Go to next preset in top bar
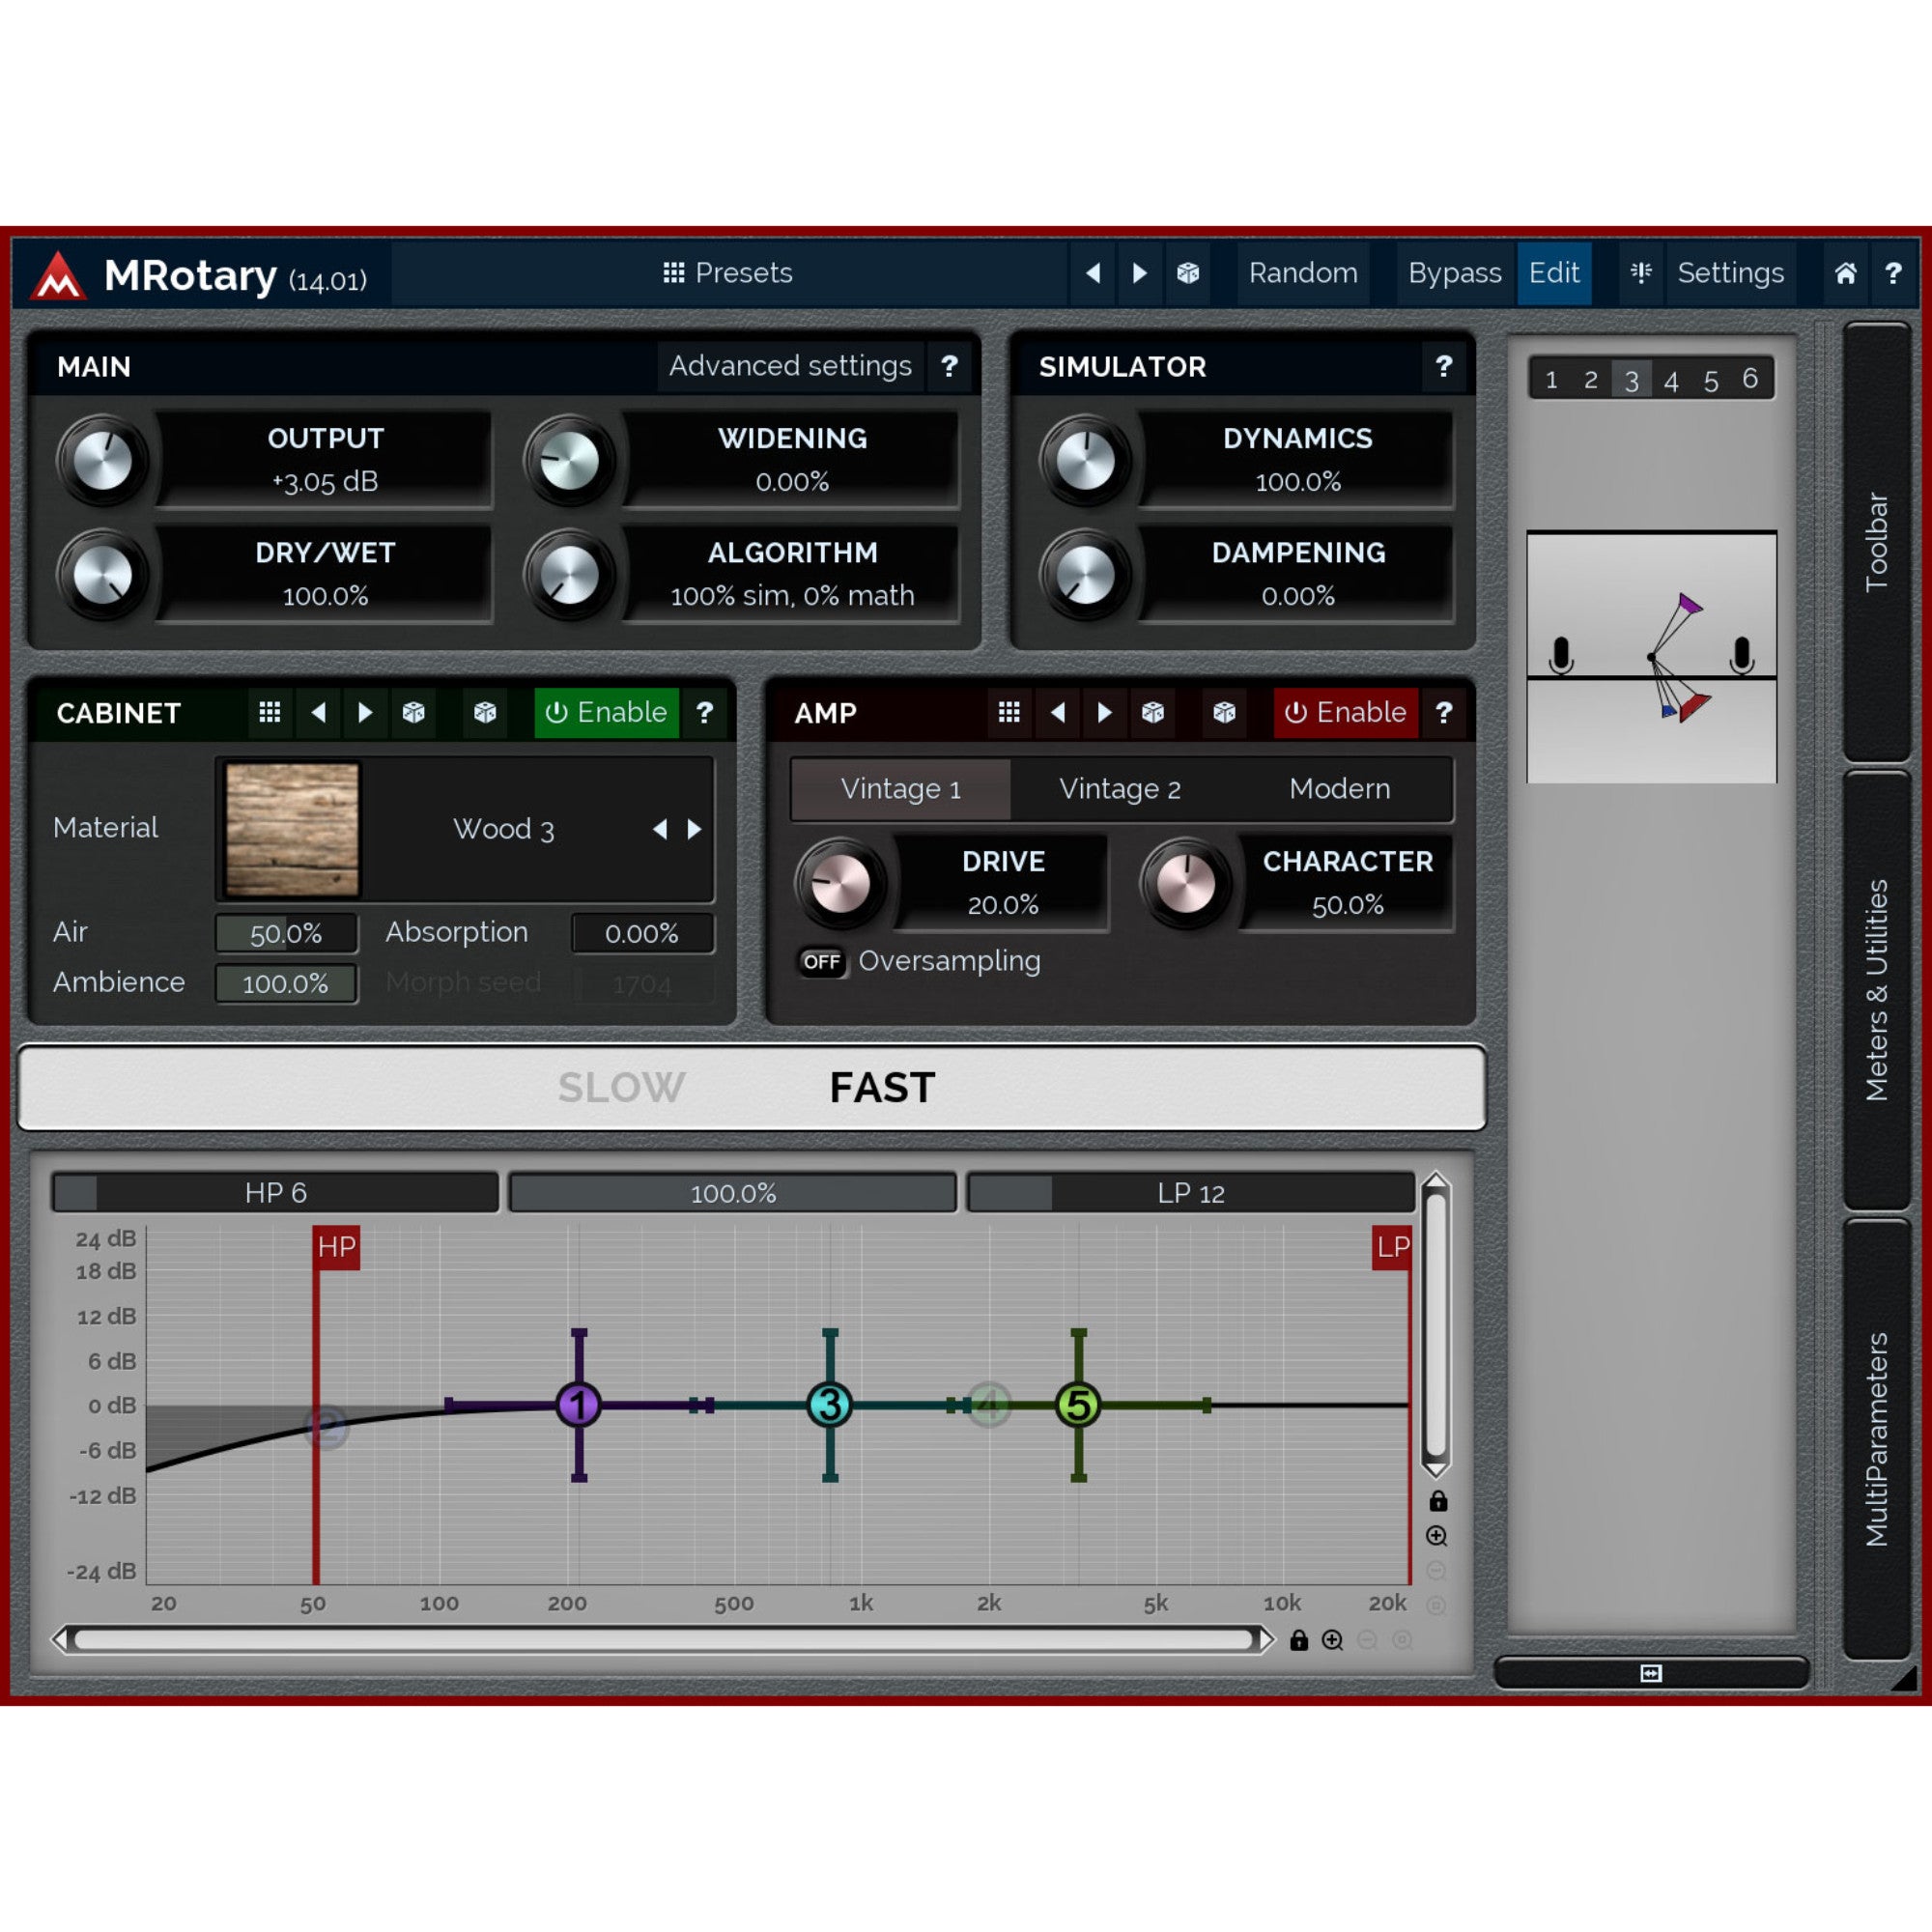The image size is (1932, 1932). pyautogui.click(x=1139, y=273)
